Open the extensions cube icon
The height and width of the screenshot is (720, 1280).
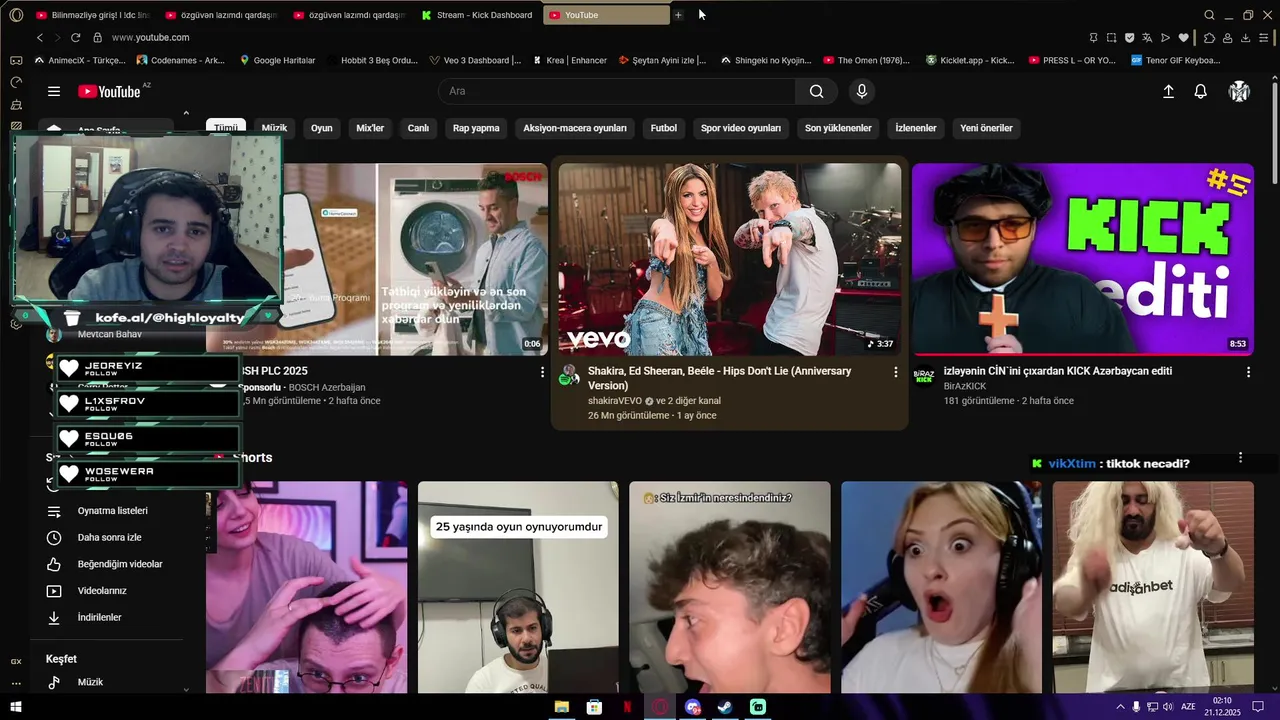click(1209, 38)
